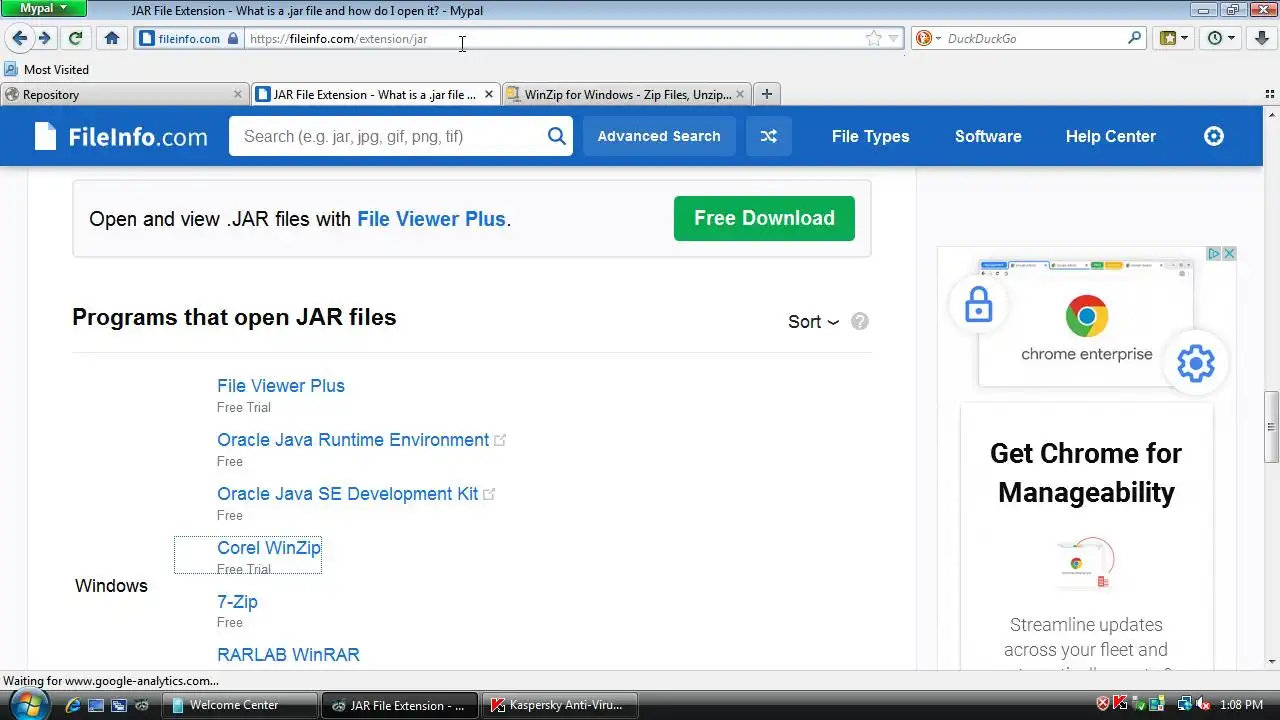Switch to the Repository tab

pyautogui.click(x=124, y=94)
